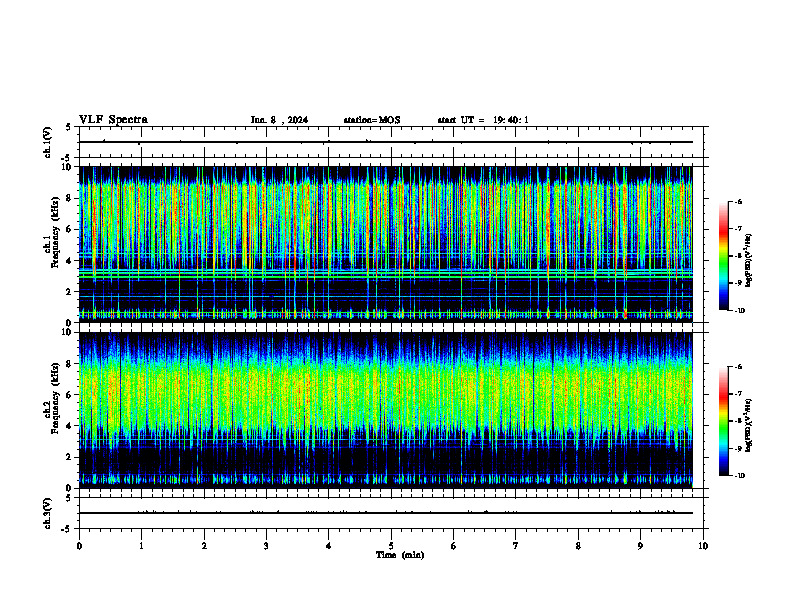Screen dimensions: 792x612
Task: Click the "Jan. 8 , 2024" date text
Action: [279, 120]
